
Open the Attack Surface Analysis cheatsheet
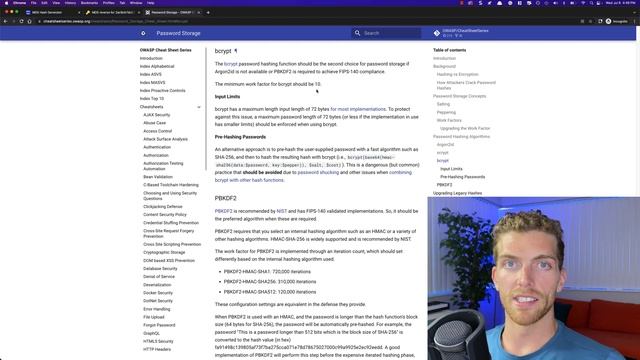pos(165,139)
